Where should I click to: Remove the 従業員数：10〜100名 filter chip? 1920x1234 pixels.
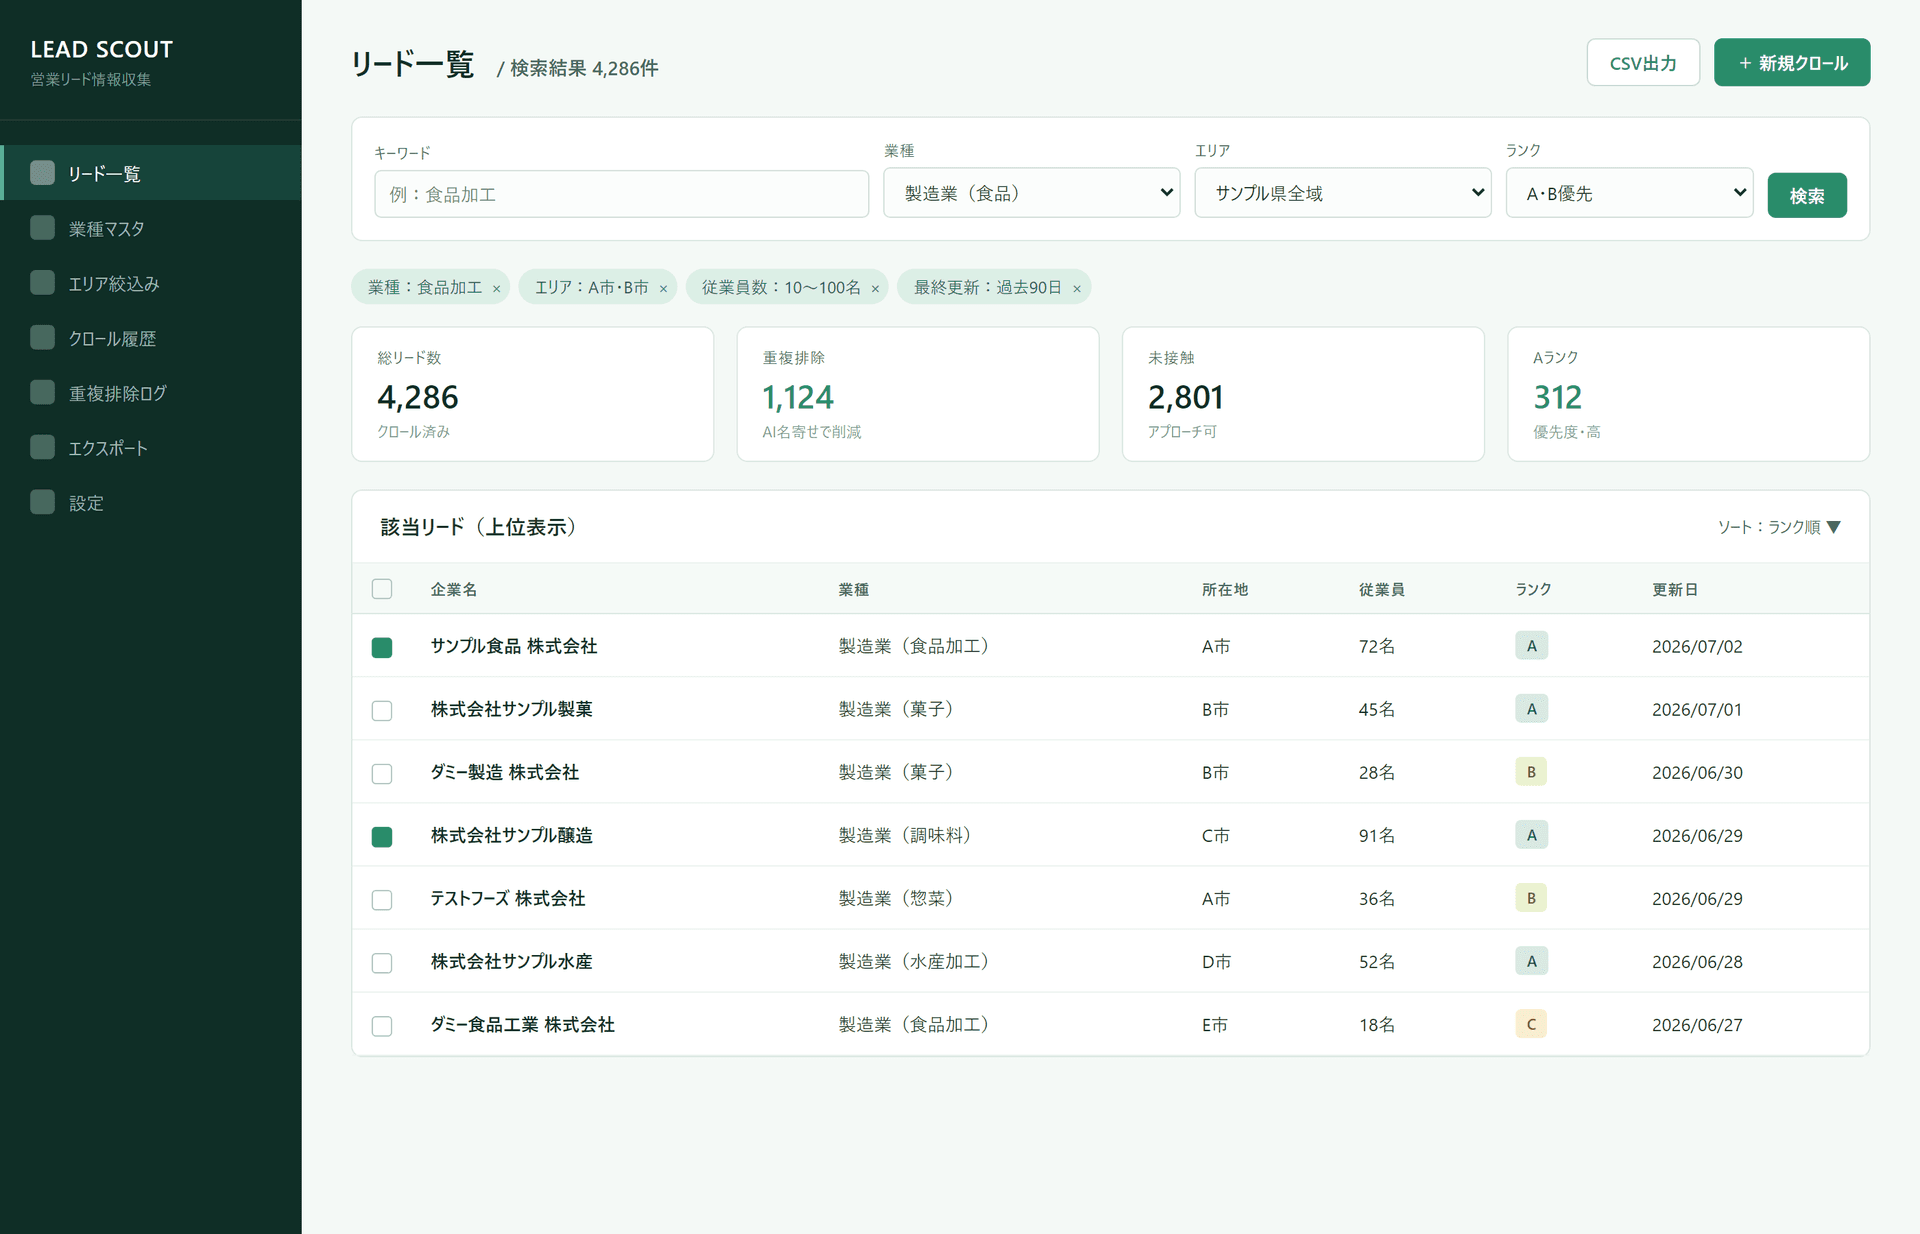tap(875, 288)
